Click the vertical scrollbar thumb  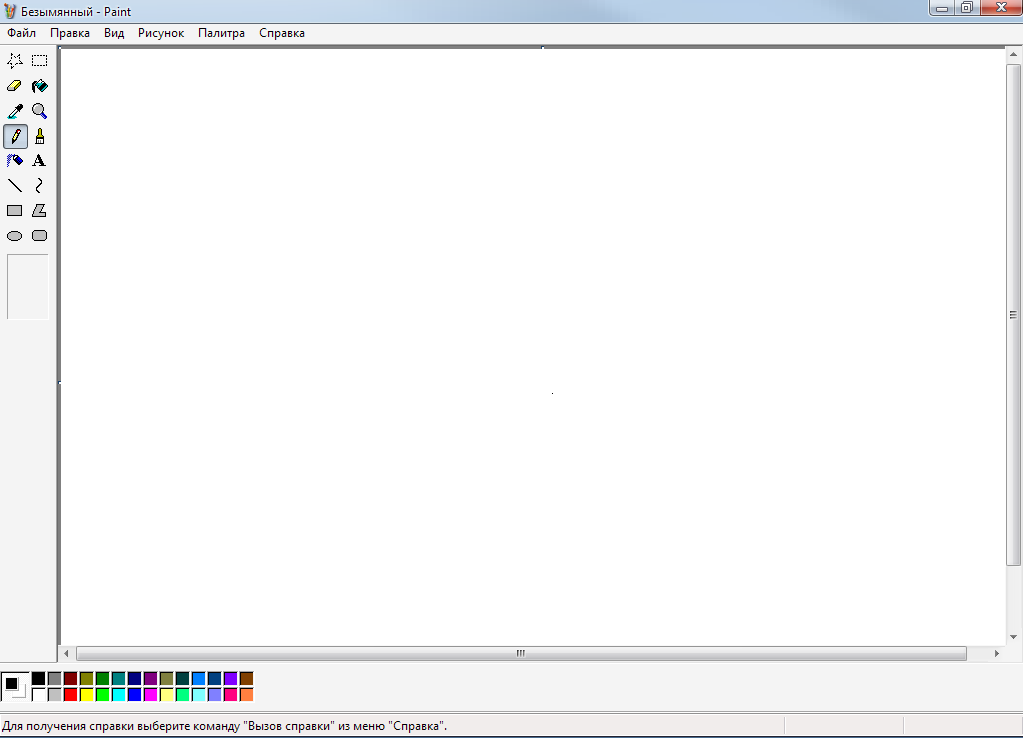[1013, 315]
